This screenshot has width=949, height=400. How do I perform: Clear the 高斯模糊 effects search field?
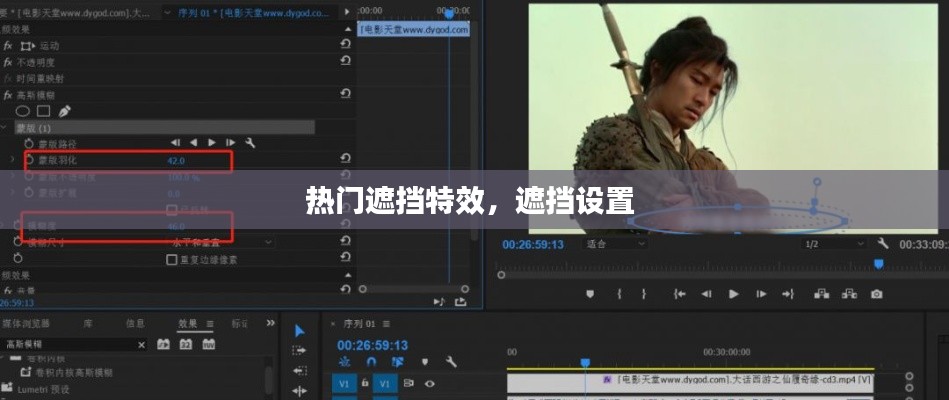pyautogui.click(x=143, y=344)
